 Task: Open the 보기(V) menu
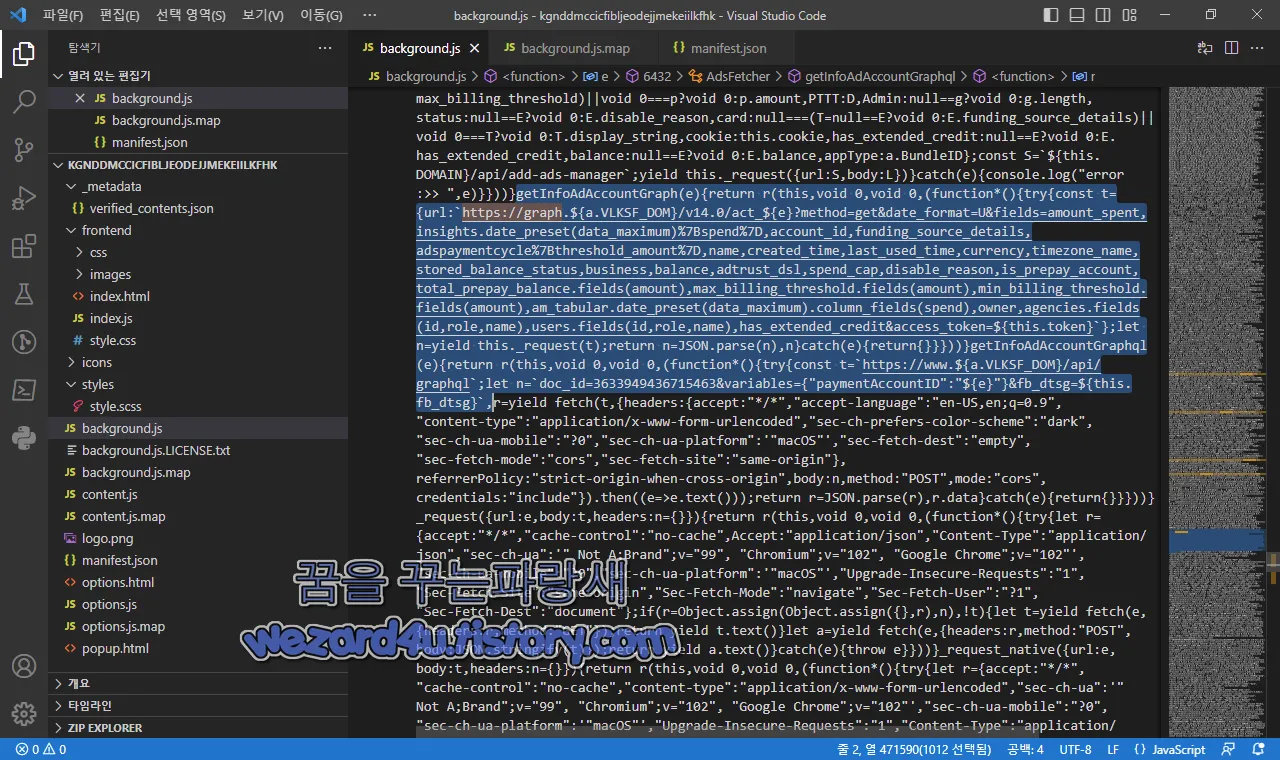[263, 15]
